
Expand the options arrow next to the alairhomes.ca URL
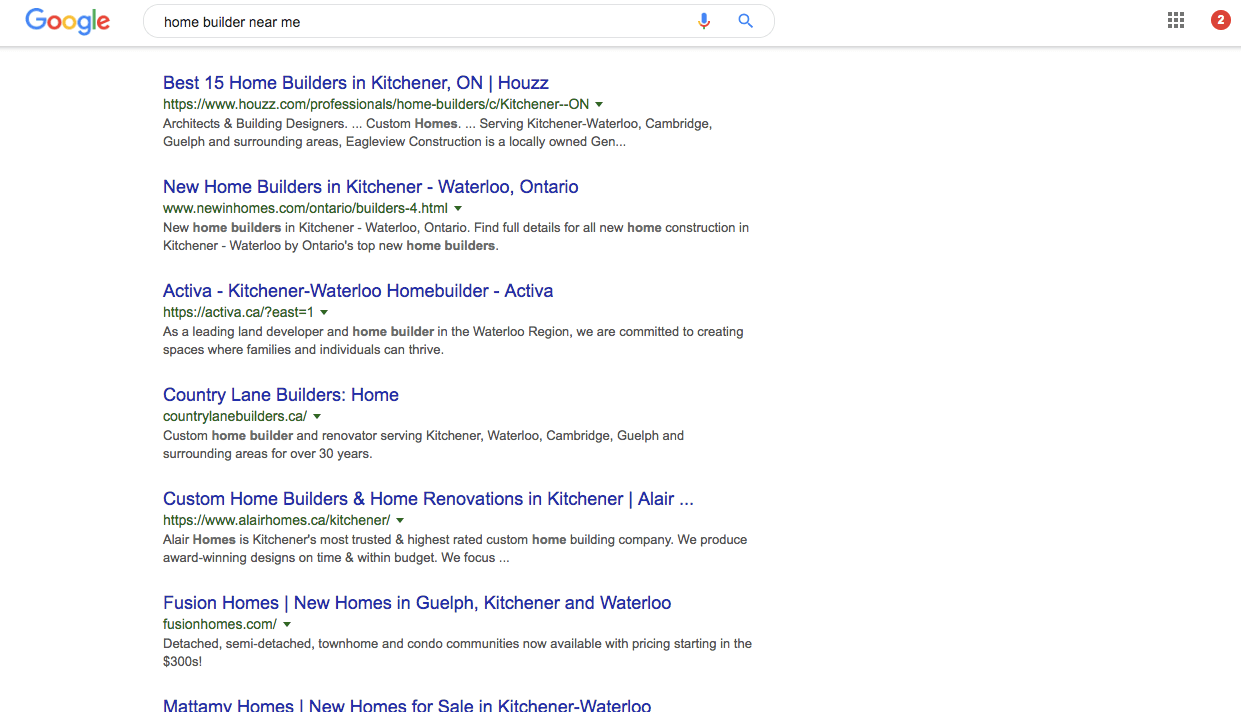point(400,520)
